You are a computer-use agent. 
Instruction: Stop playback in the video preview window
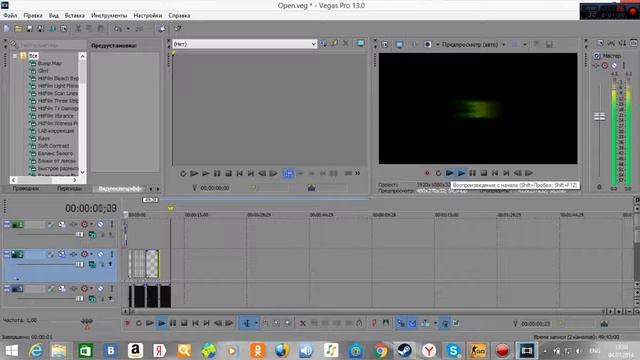coord(484,173)
